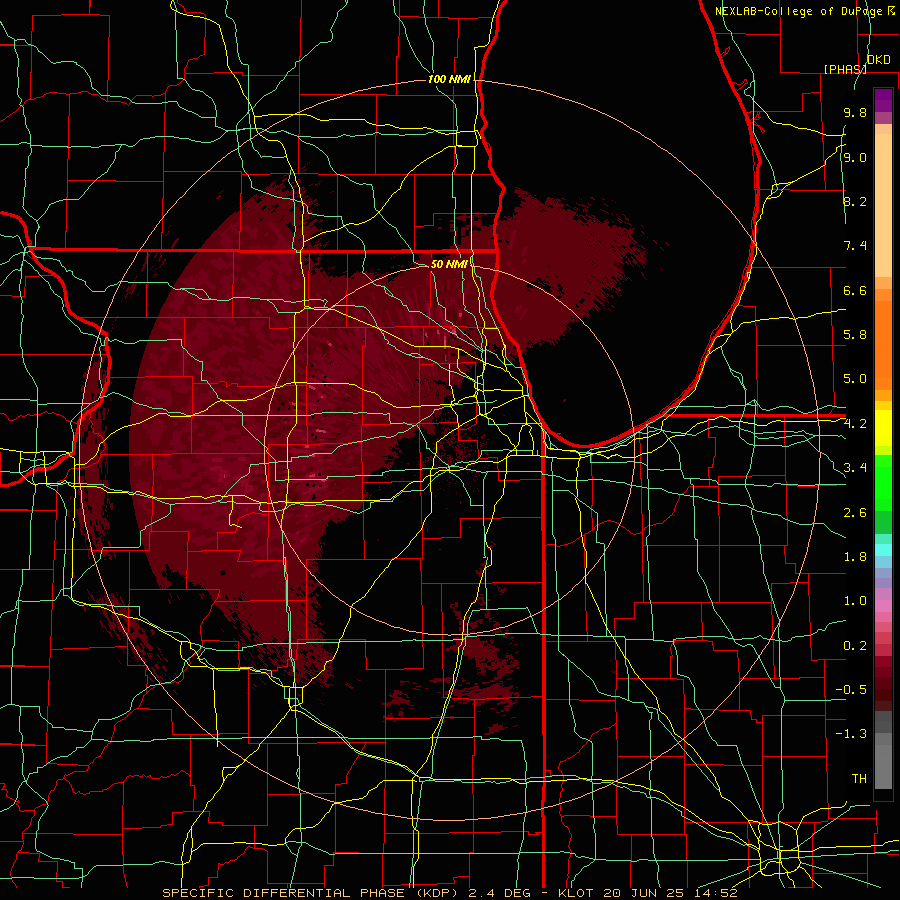Select the 7.4 value on the scale
Screen dimensions: 900x900
click(855, 246)
